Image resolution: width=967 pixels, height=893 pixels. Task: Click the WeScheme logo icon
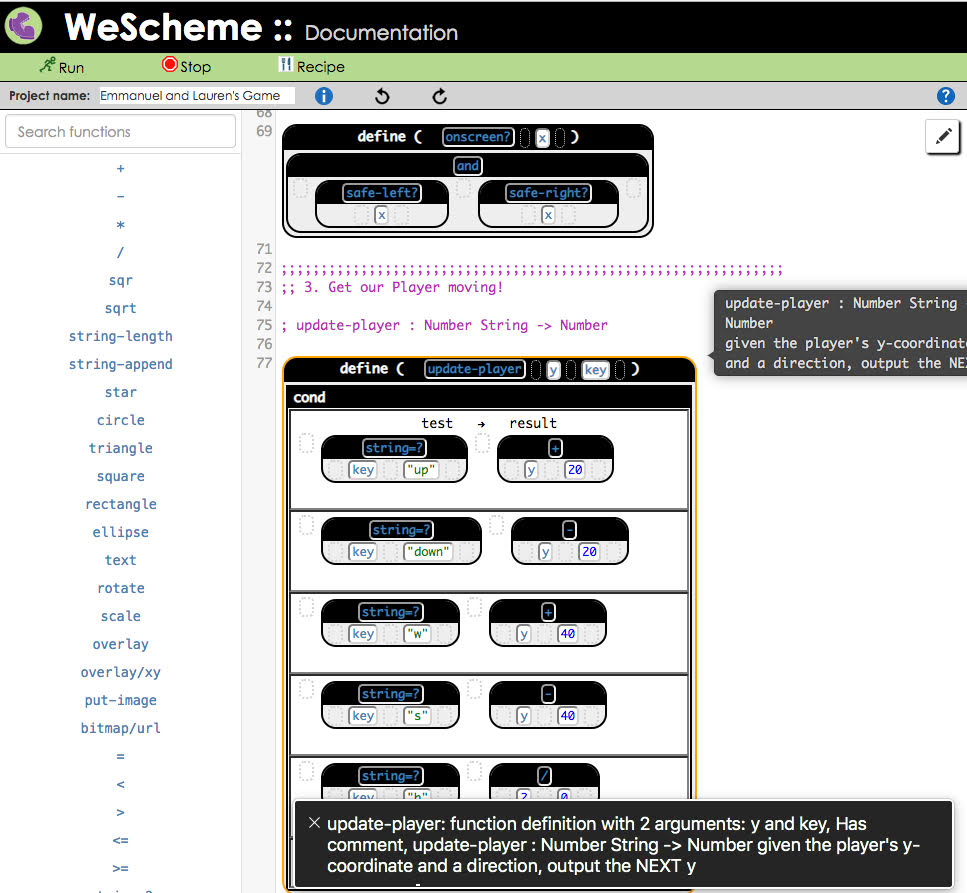point(24,26)
